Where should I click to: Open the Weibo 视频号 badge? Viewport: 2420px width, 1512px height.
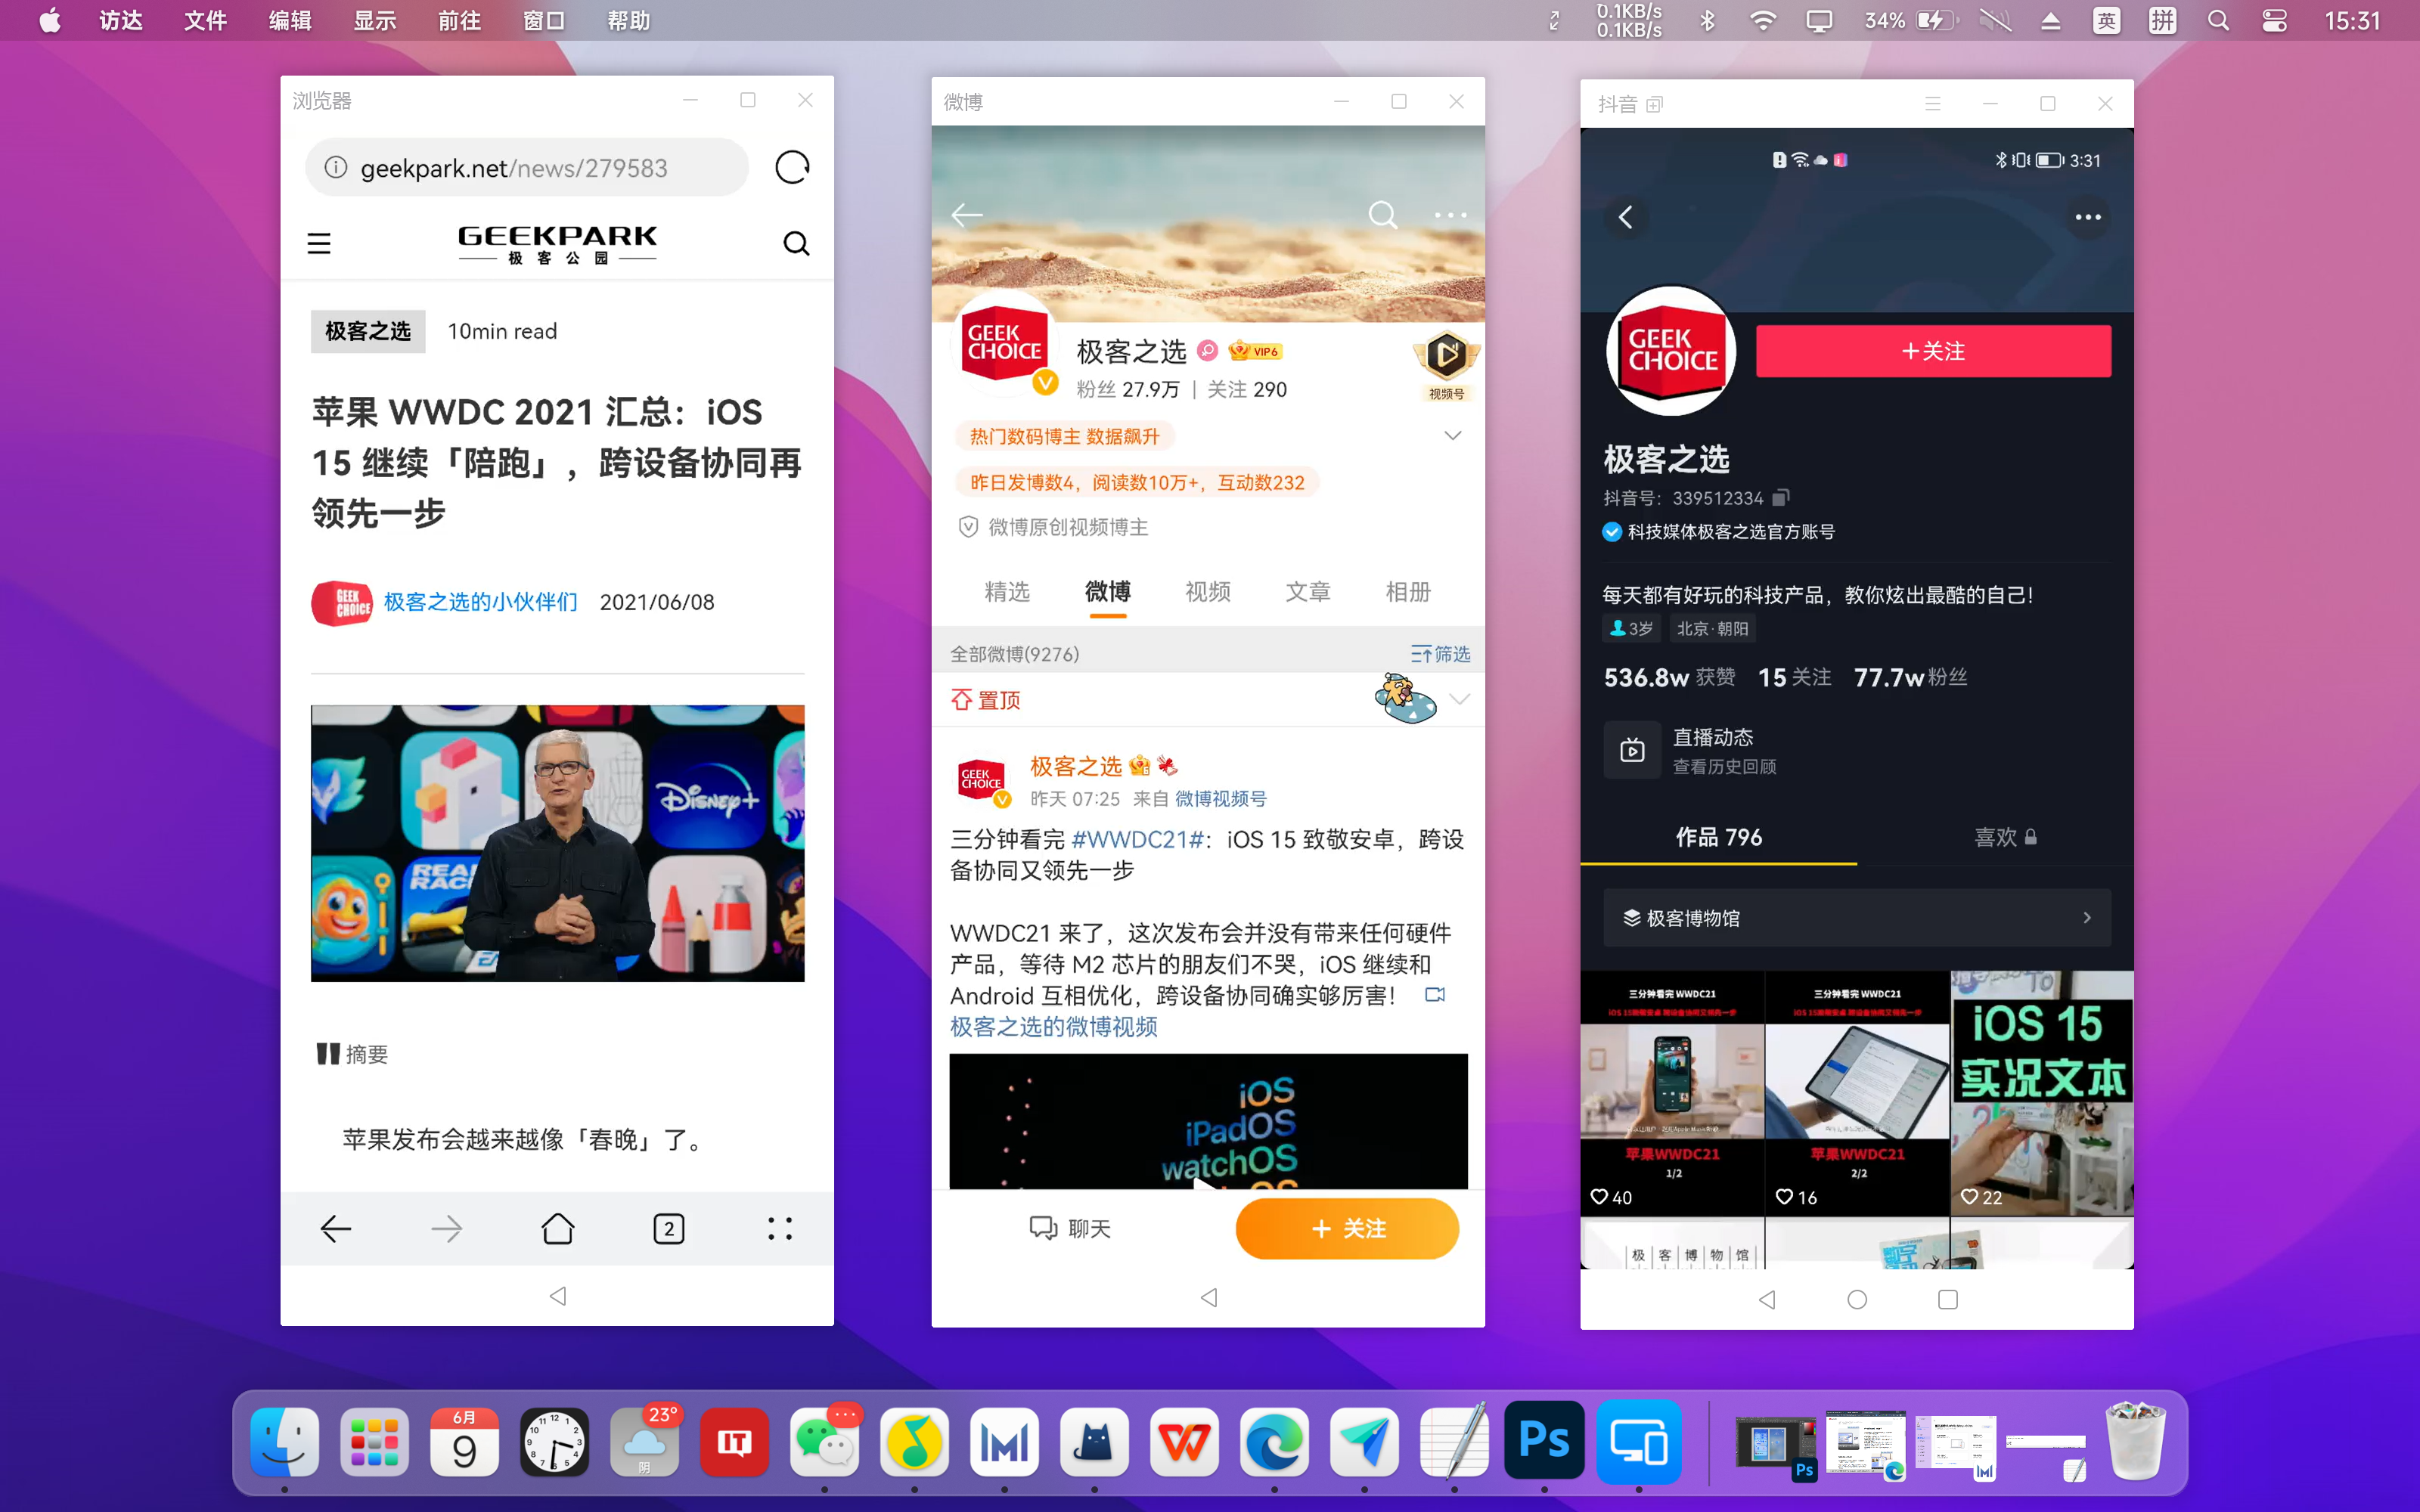click(x=1446, y=365)
